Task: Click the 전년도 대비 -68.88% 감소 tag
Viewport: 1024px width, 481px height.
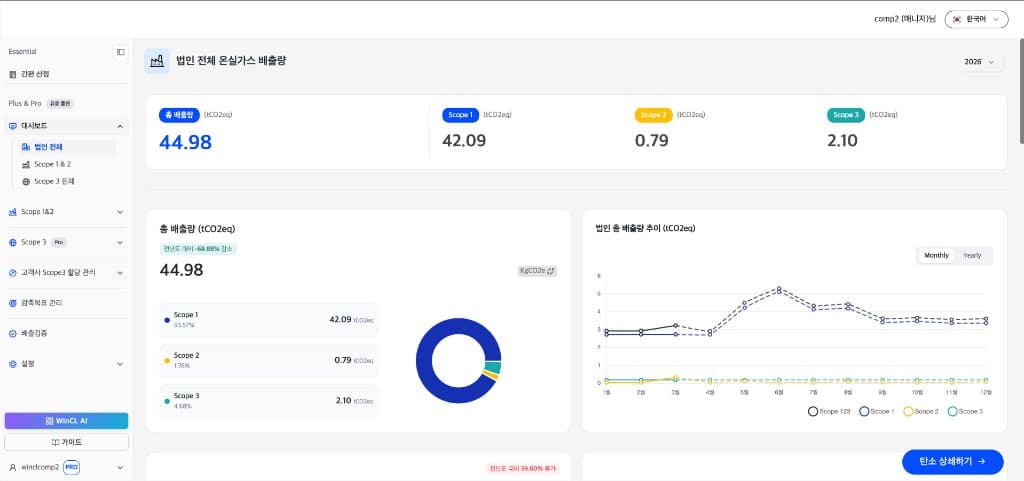Action: coord(198,249)
